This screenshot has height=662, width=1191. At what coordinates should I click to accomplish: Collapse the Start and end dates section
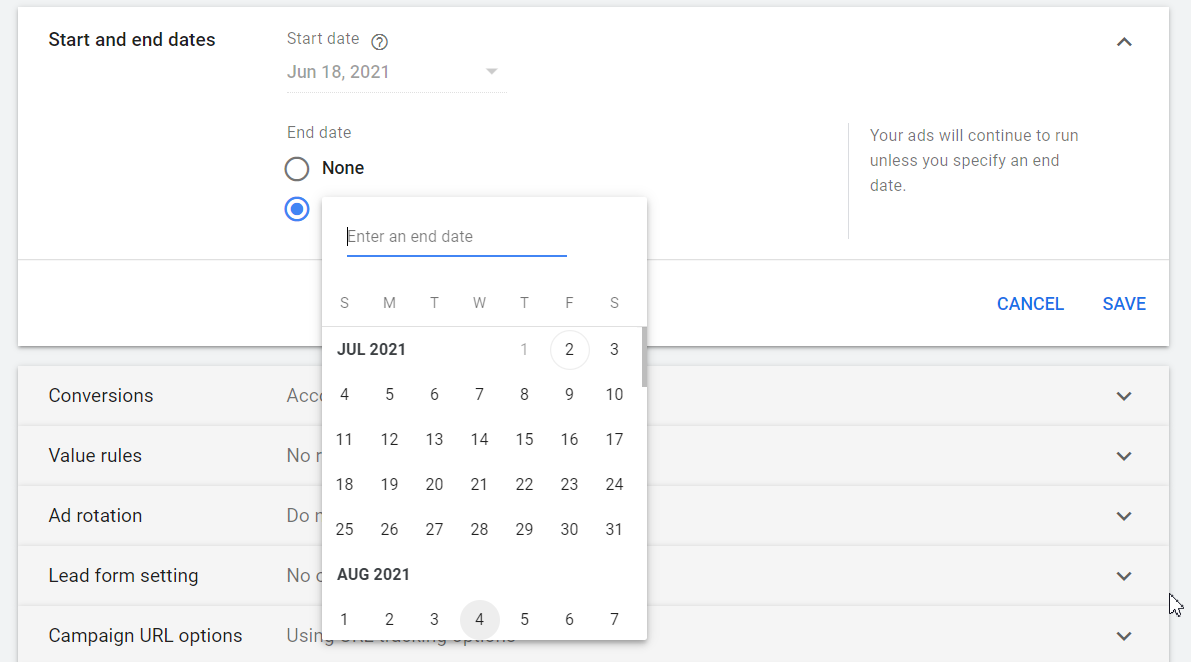[1124, 42]
